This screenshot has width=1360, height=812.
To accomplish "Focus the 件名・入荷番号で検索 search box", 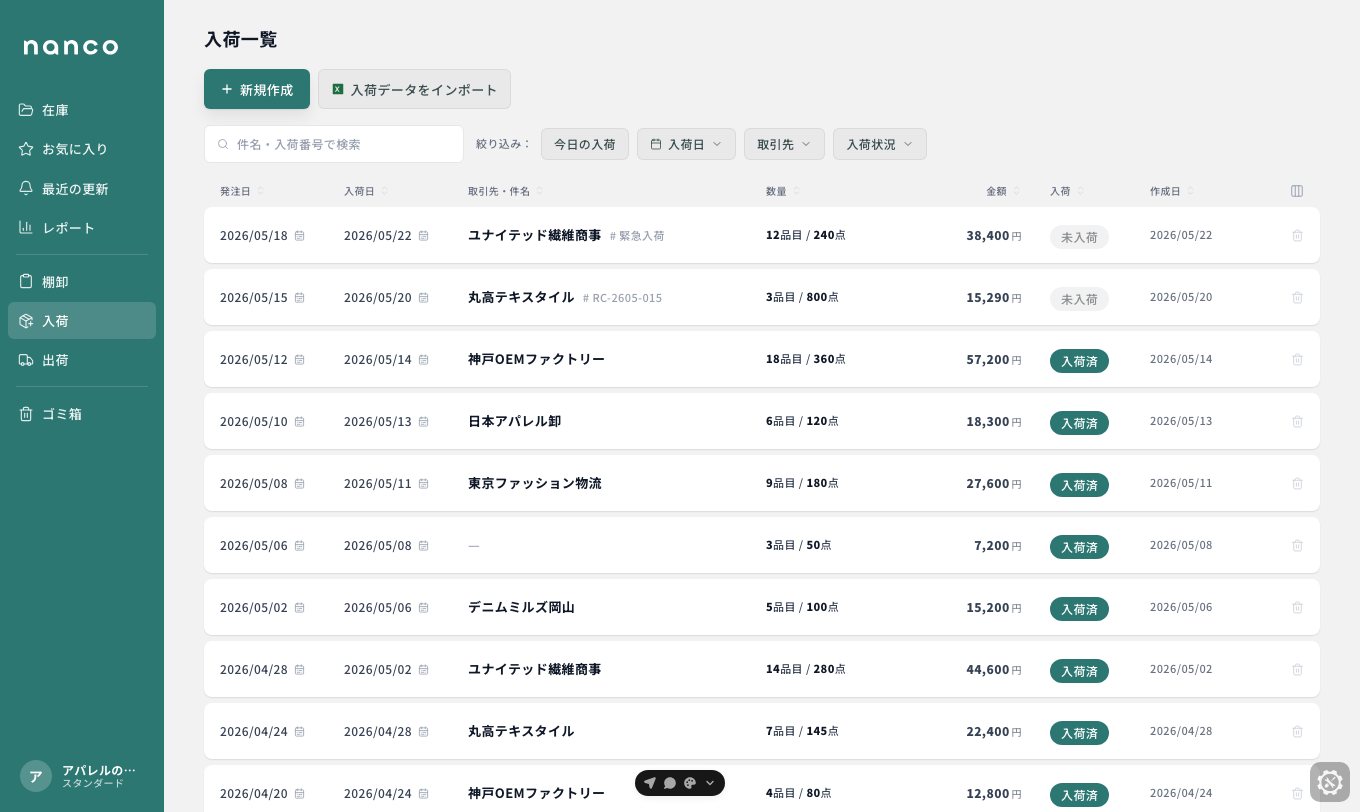I will [x=334, y=144].
